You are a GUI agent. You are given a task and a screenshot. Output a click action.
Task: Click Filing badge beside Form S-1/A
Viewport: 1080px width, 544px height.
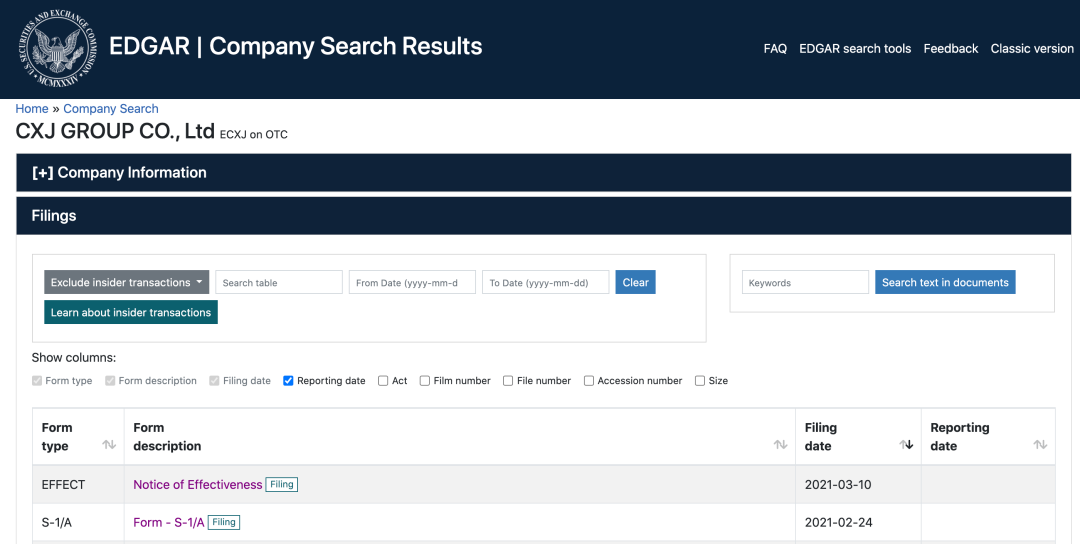(224, 522)
